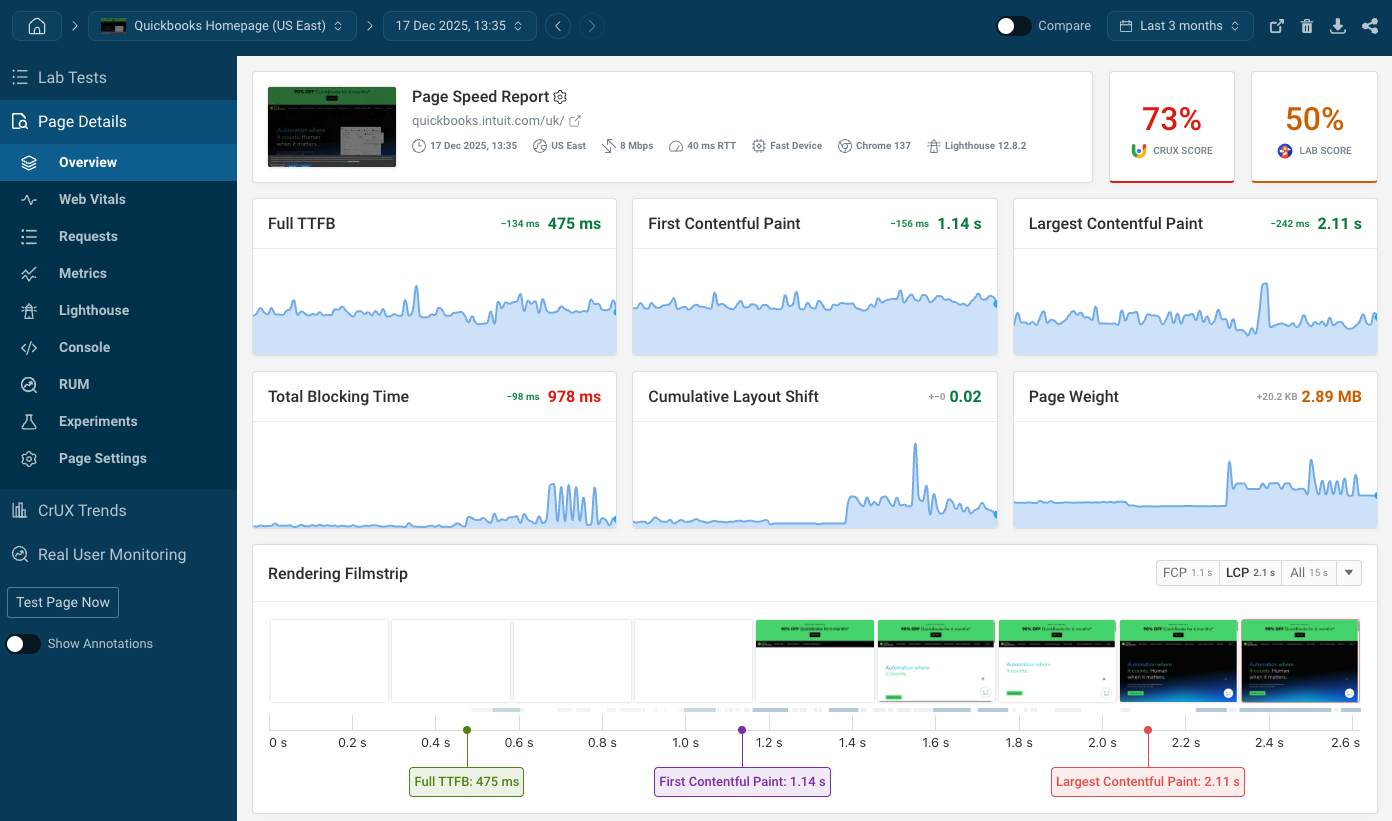This screenshot has height=821, width=1392.
Task: Turn on Show Annotations
Action: tap(24, 644)
